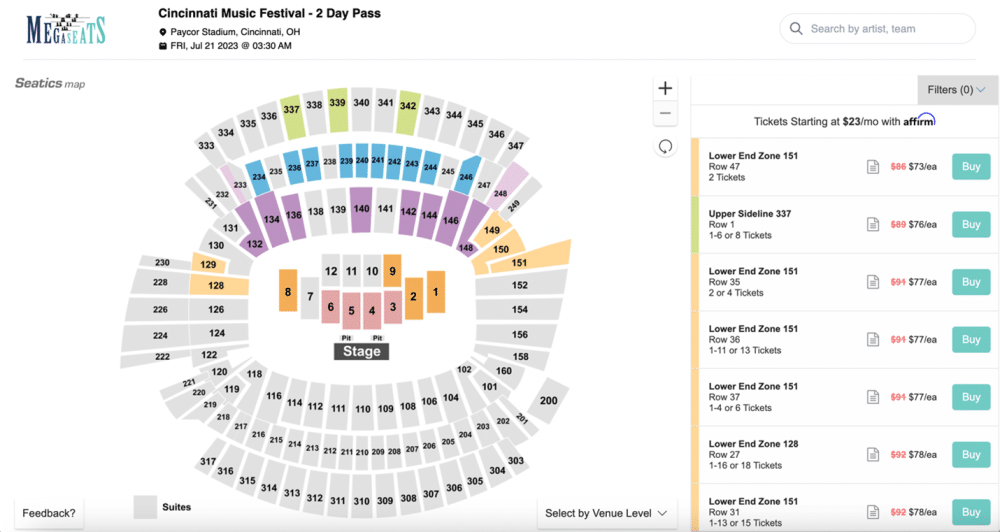Open the affirm financing link

click(x=919, y=121)
